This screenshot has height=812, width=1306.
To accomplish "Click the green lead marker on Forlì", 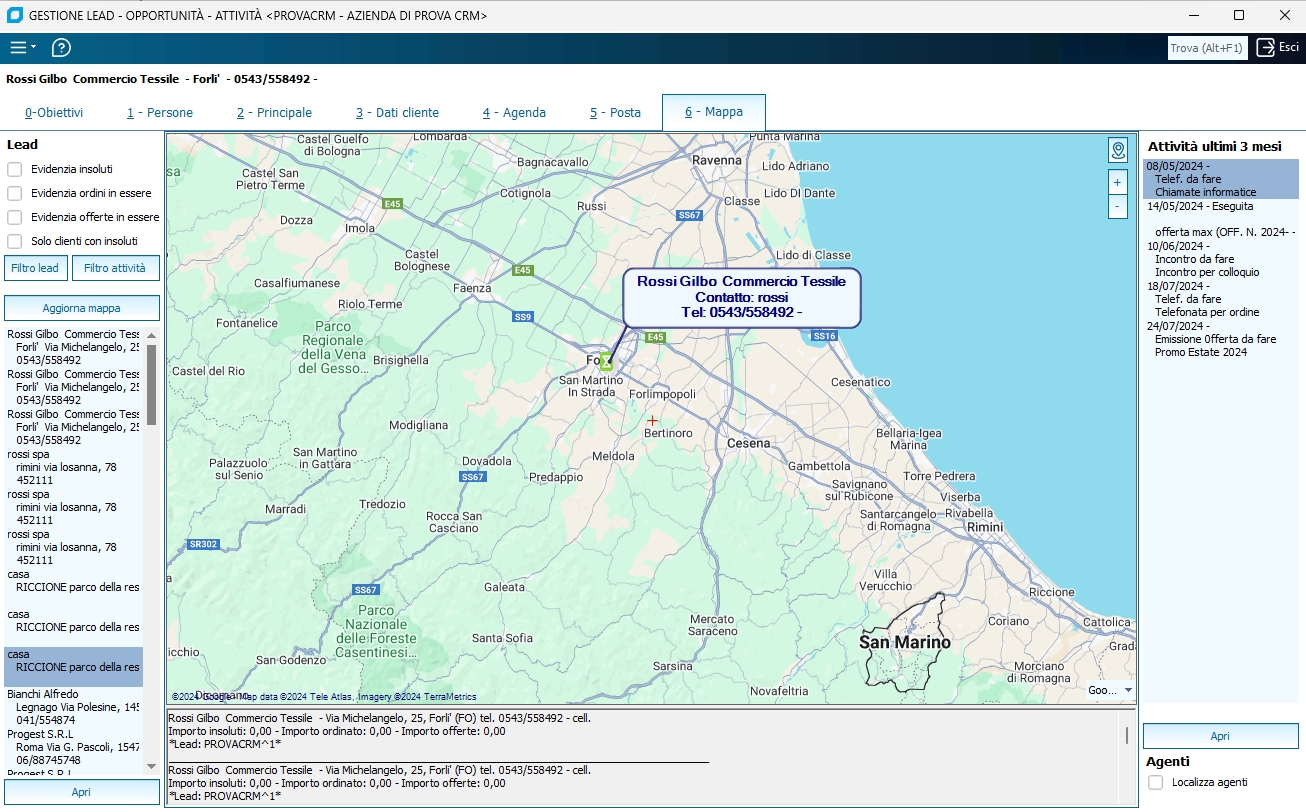I will click(606, 361).
